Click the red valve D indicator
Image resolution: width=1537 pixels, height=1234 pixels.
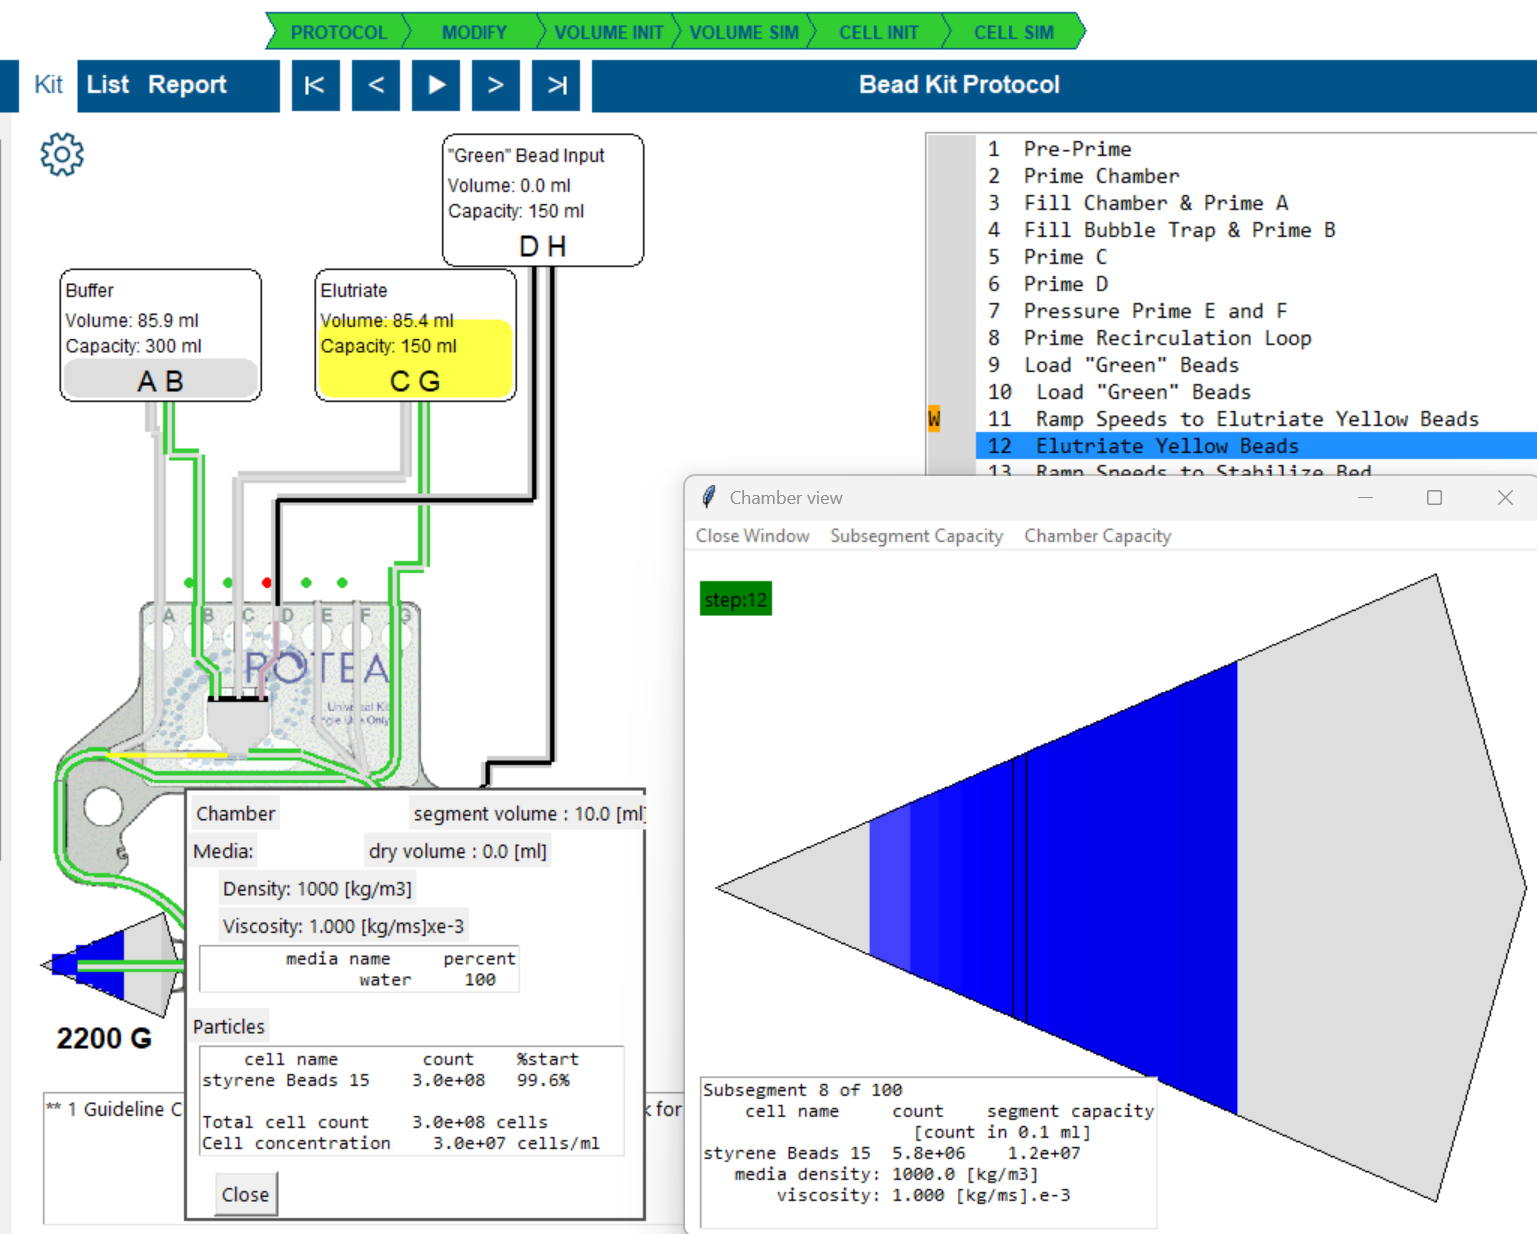coord(267,582)
